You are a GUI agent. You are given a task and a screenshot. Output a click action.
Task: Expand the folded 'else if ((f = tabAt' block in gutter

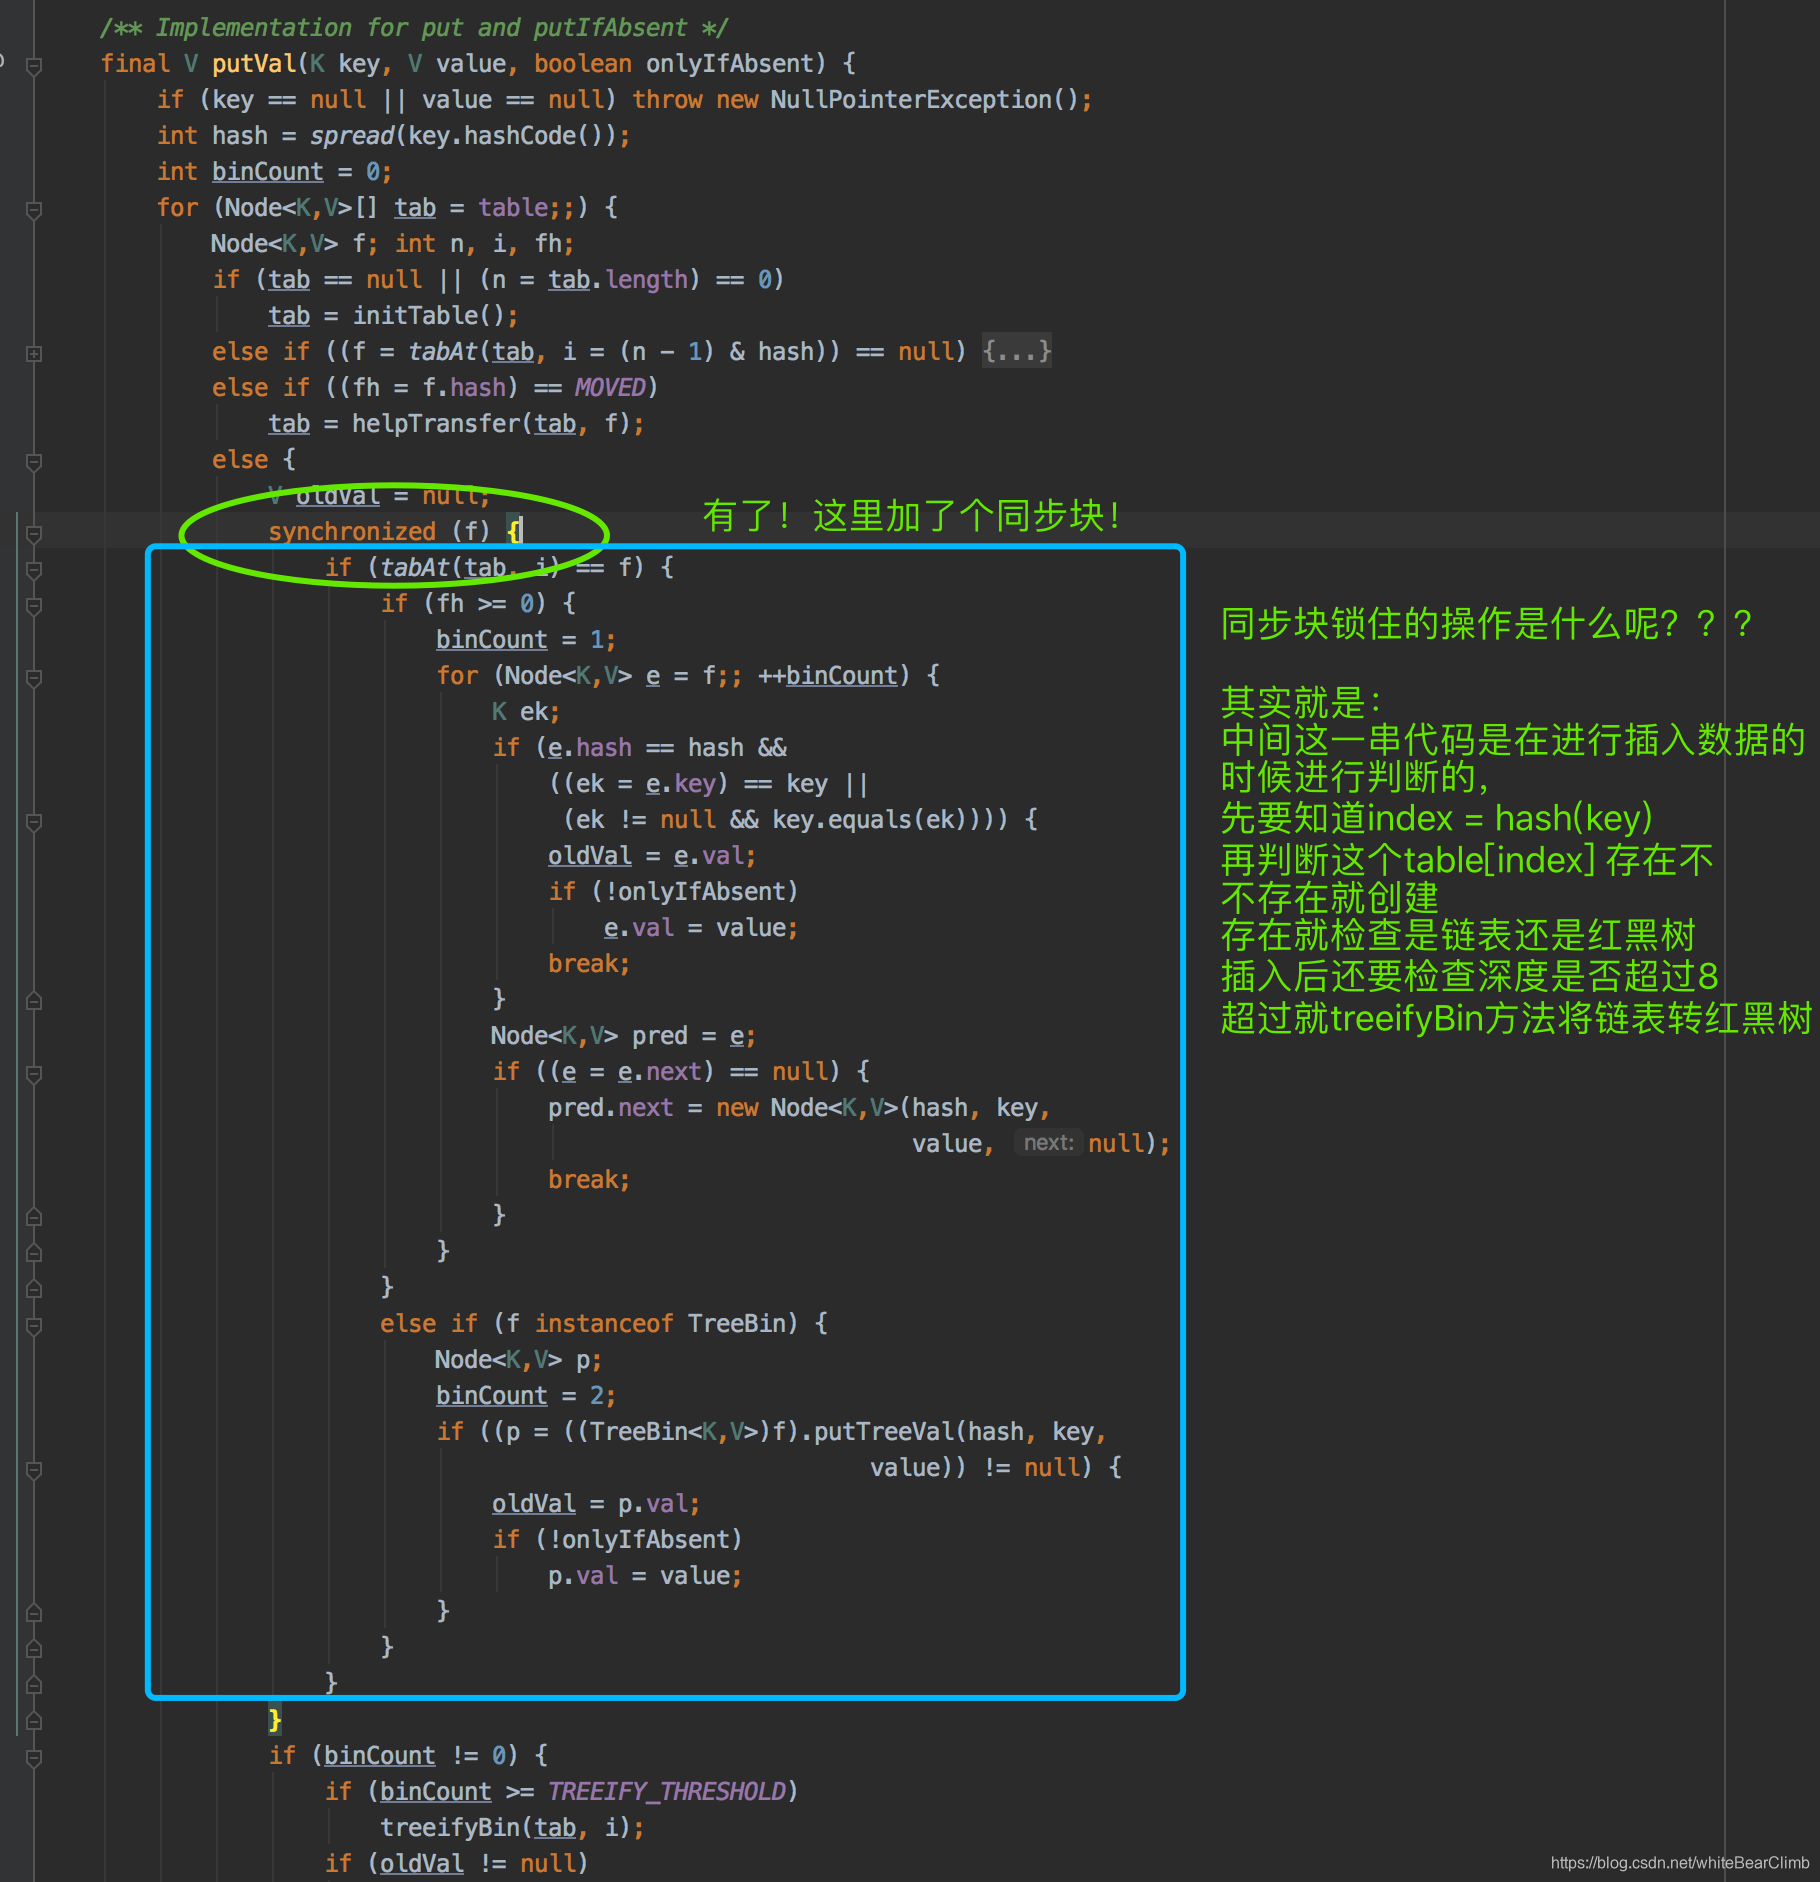pos(34,353)
